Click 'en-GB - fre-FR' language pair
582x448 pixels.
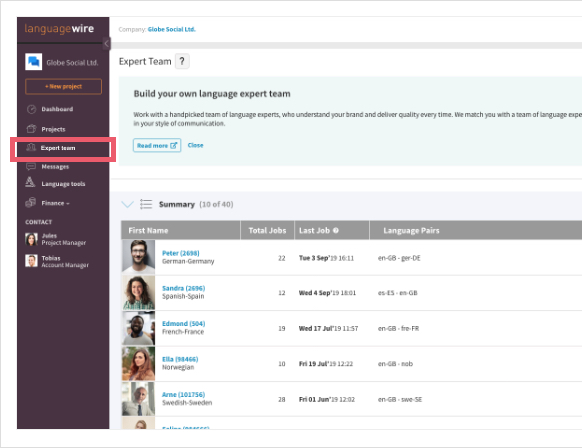click(x=398, y=328)
